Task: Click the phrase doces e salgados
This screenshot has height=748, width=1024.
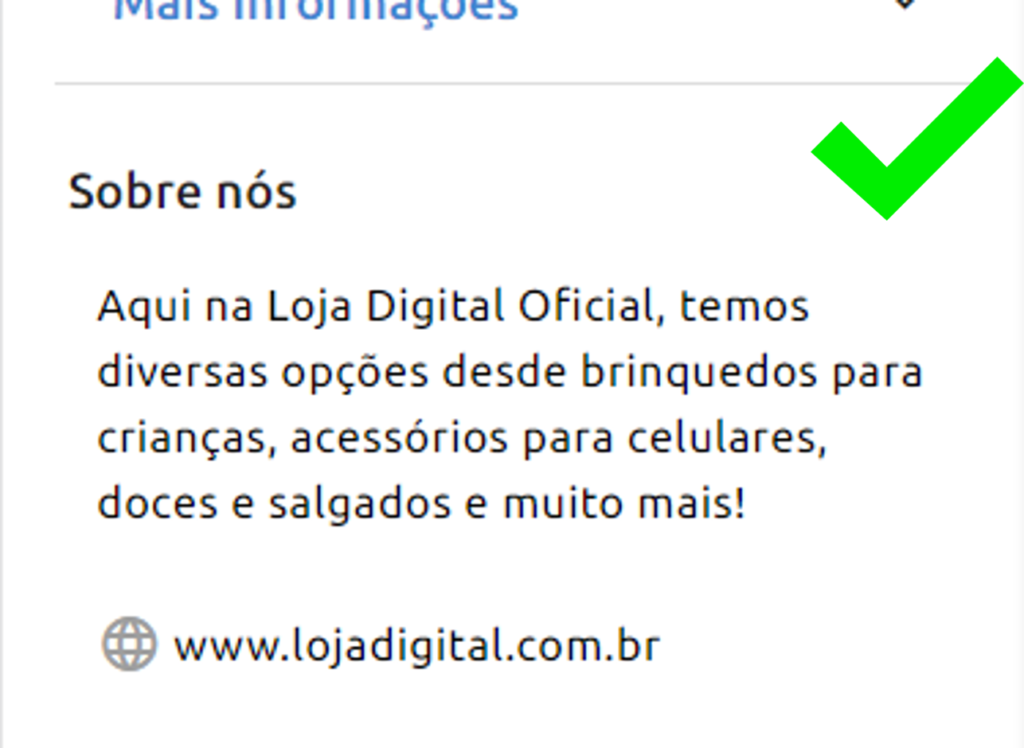Action: [x=274, y=504]
